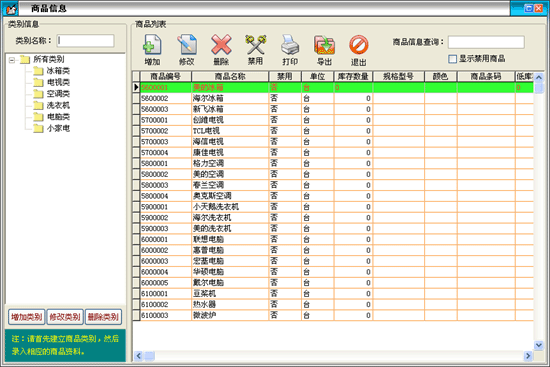Select the 小家电 folder icon
This screenshot has width=550, height=367.
coord(38,128)
